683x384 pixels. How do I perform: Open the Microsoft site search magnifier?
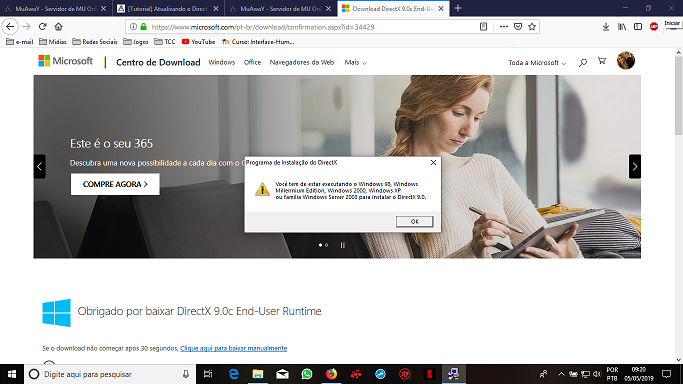click(582, 63)
